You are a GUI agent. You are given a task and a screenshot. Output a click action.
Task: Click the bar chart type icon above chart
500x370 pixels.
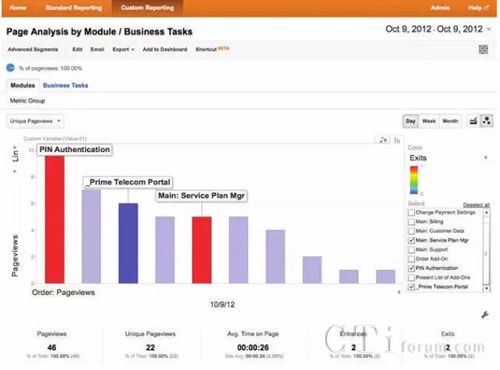[x=397, y=140]
